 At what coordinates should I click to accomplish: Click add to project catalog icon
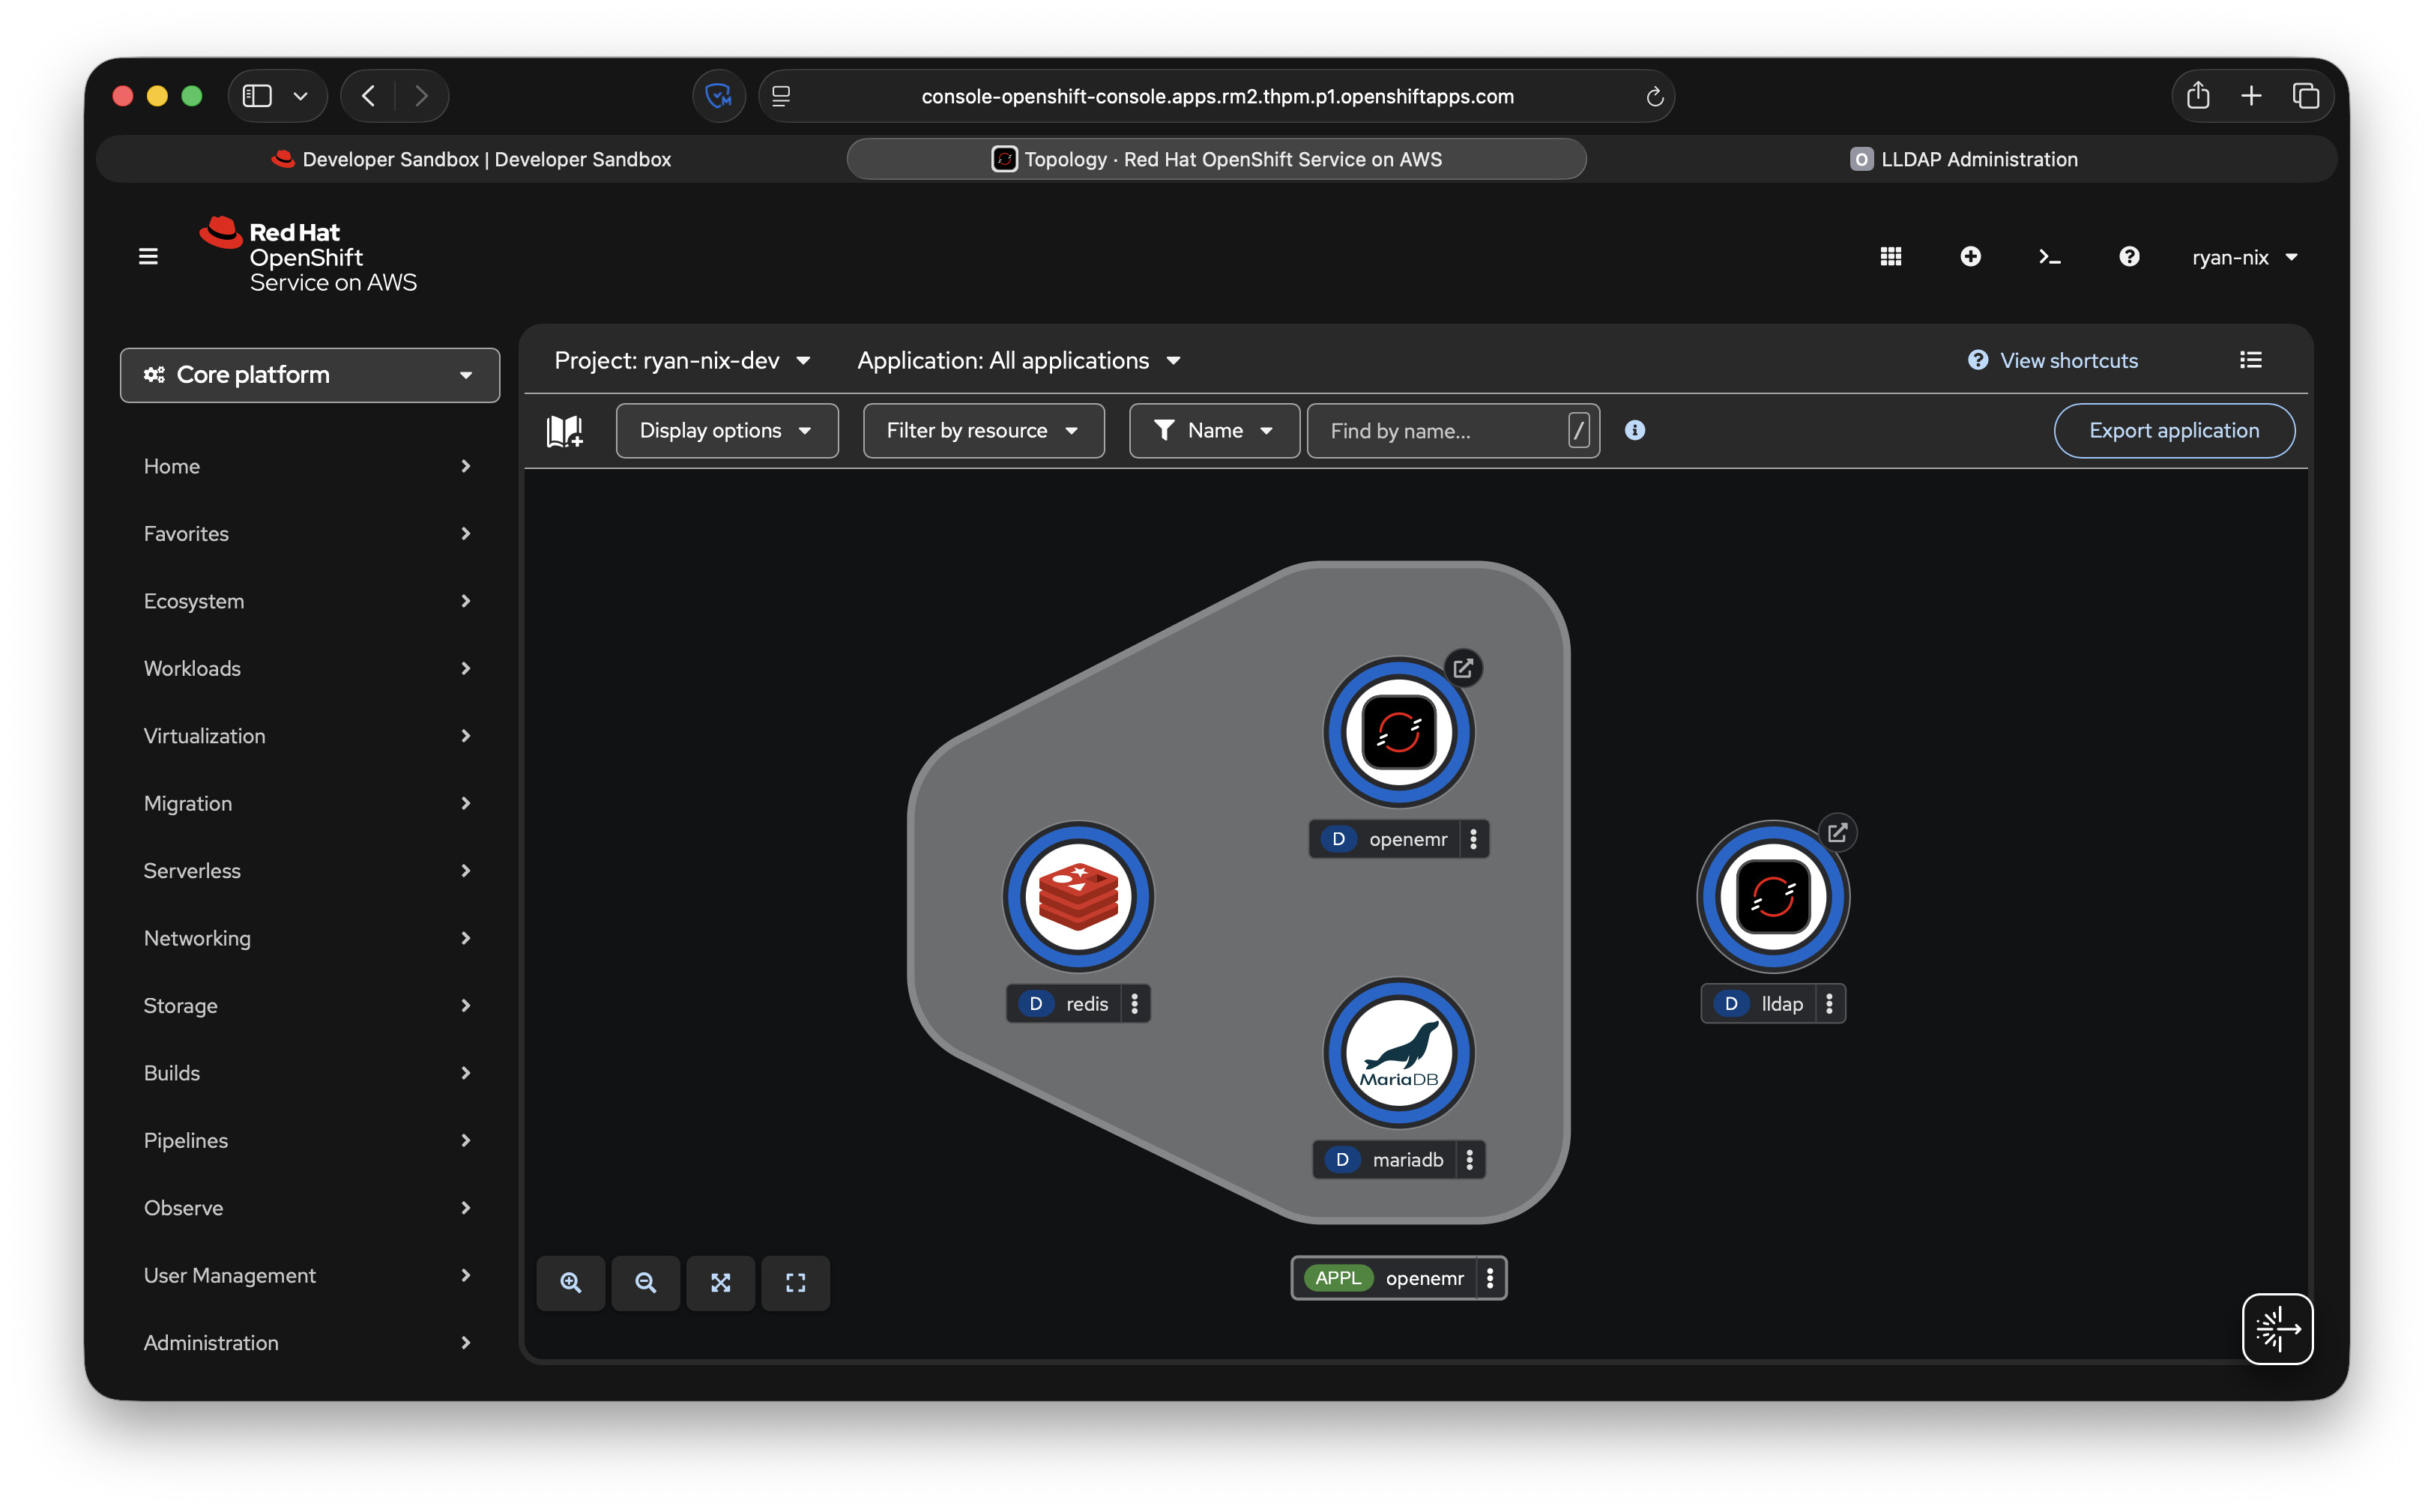tap(565, 431)
